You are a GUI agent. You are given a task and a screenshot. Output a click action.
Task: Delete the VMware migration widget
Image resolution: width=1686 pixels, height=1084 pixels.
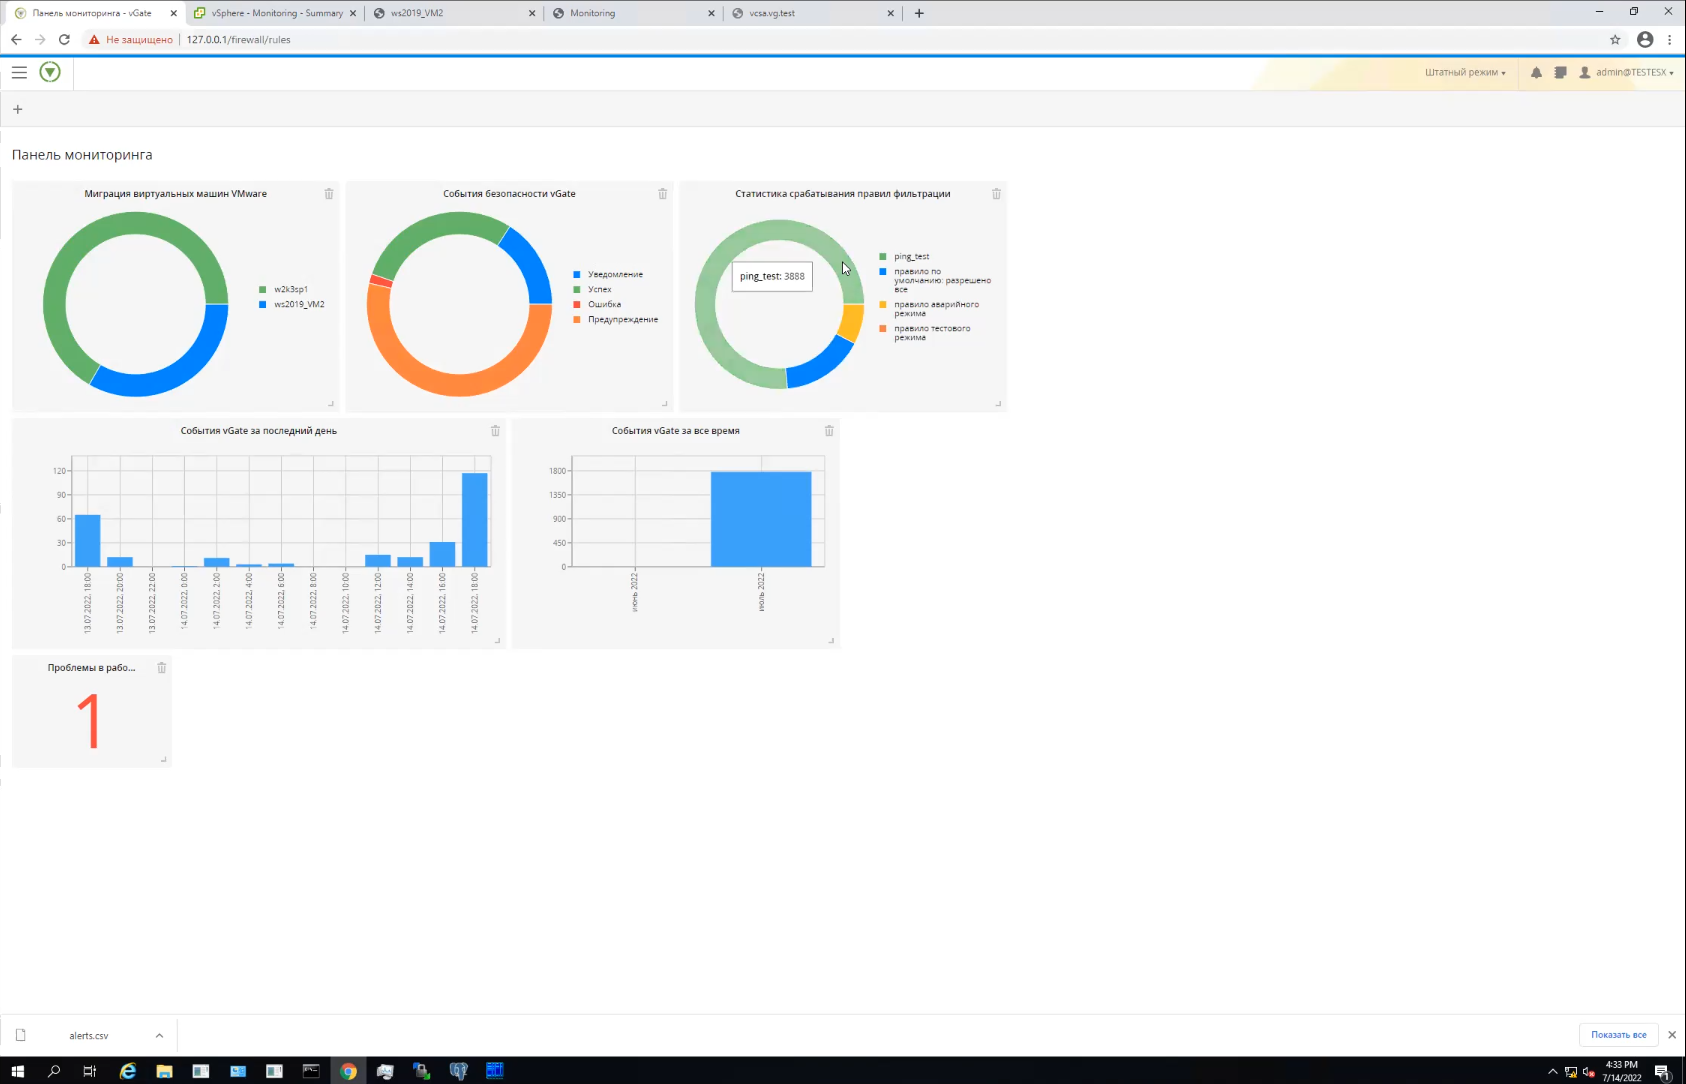(x=329, y=194)
